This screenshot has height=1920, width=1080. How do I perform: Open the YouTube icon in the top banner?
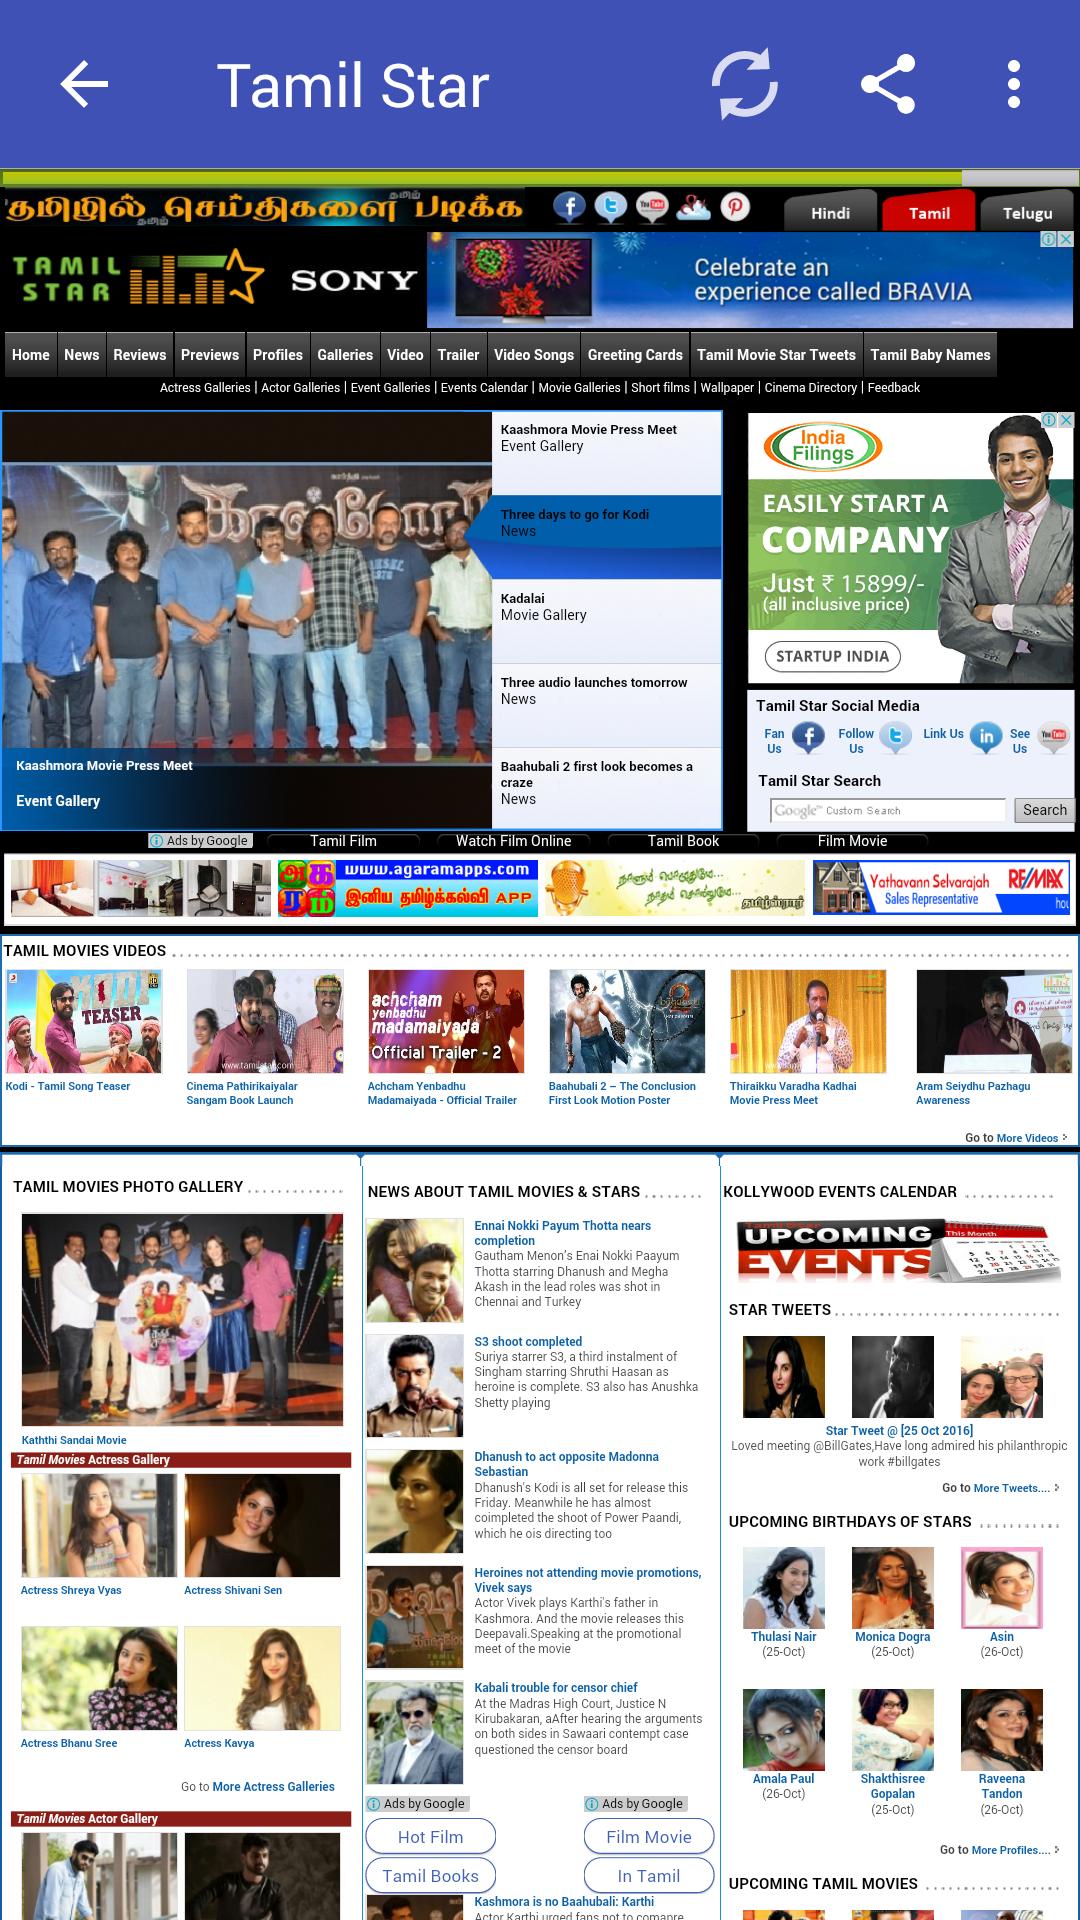652,207
